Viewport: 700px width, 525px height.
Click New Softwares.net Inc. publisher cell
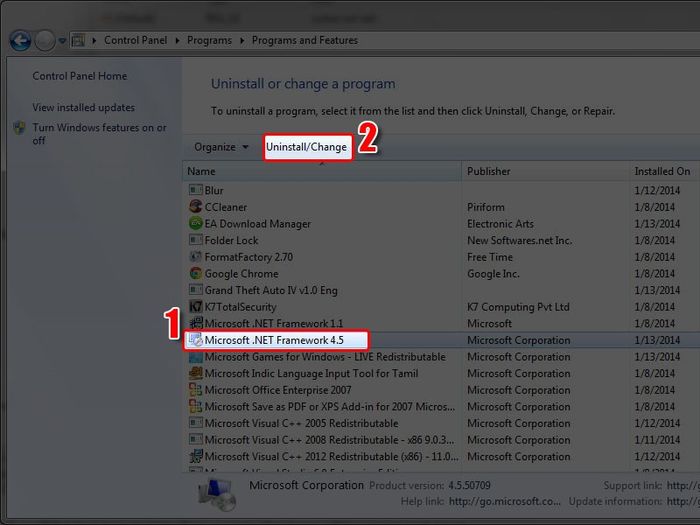click(x=520, y=240)
